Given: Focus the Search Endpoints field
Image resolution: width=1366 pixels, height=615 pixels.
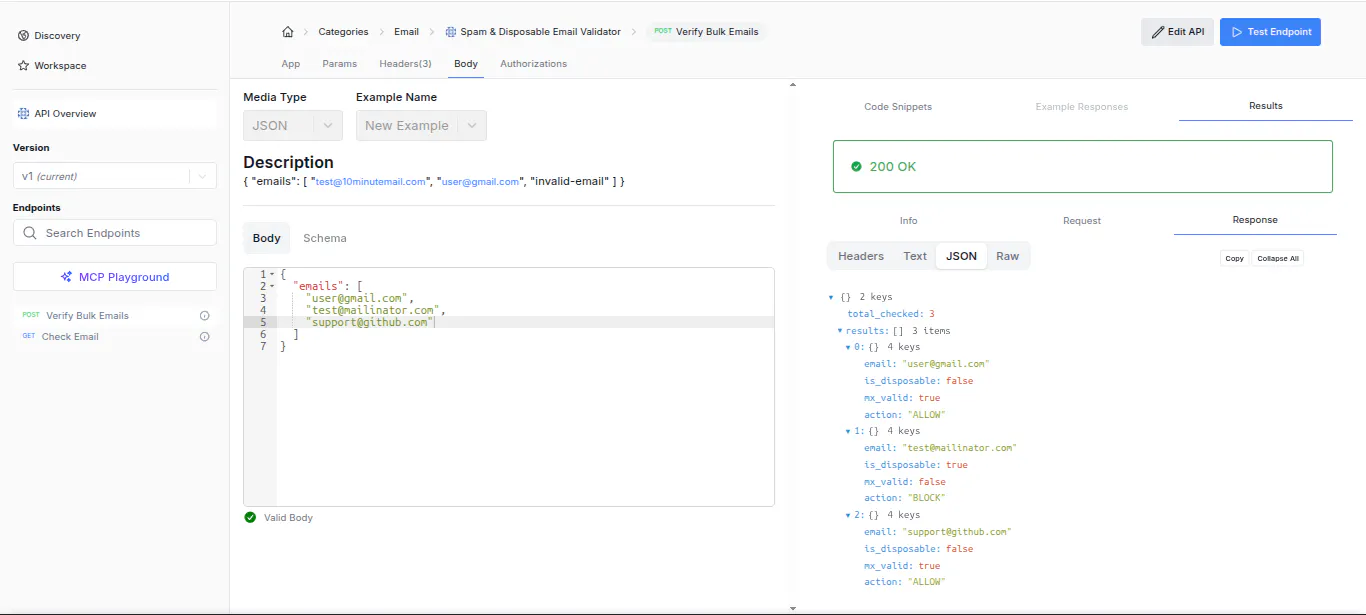Looking at the screenshot, I should [115, 233].
